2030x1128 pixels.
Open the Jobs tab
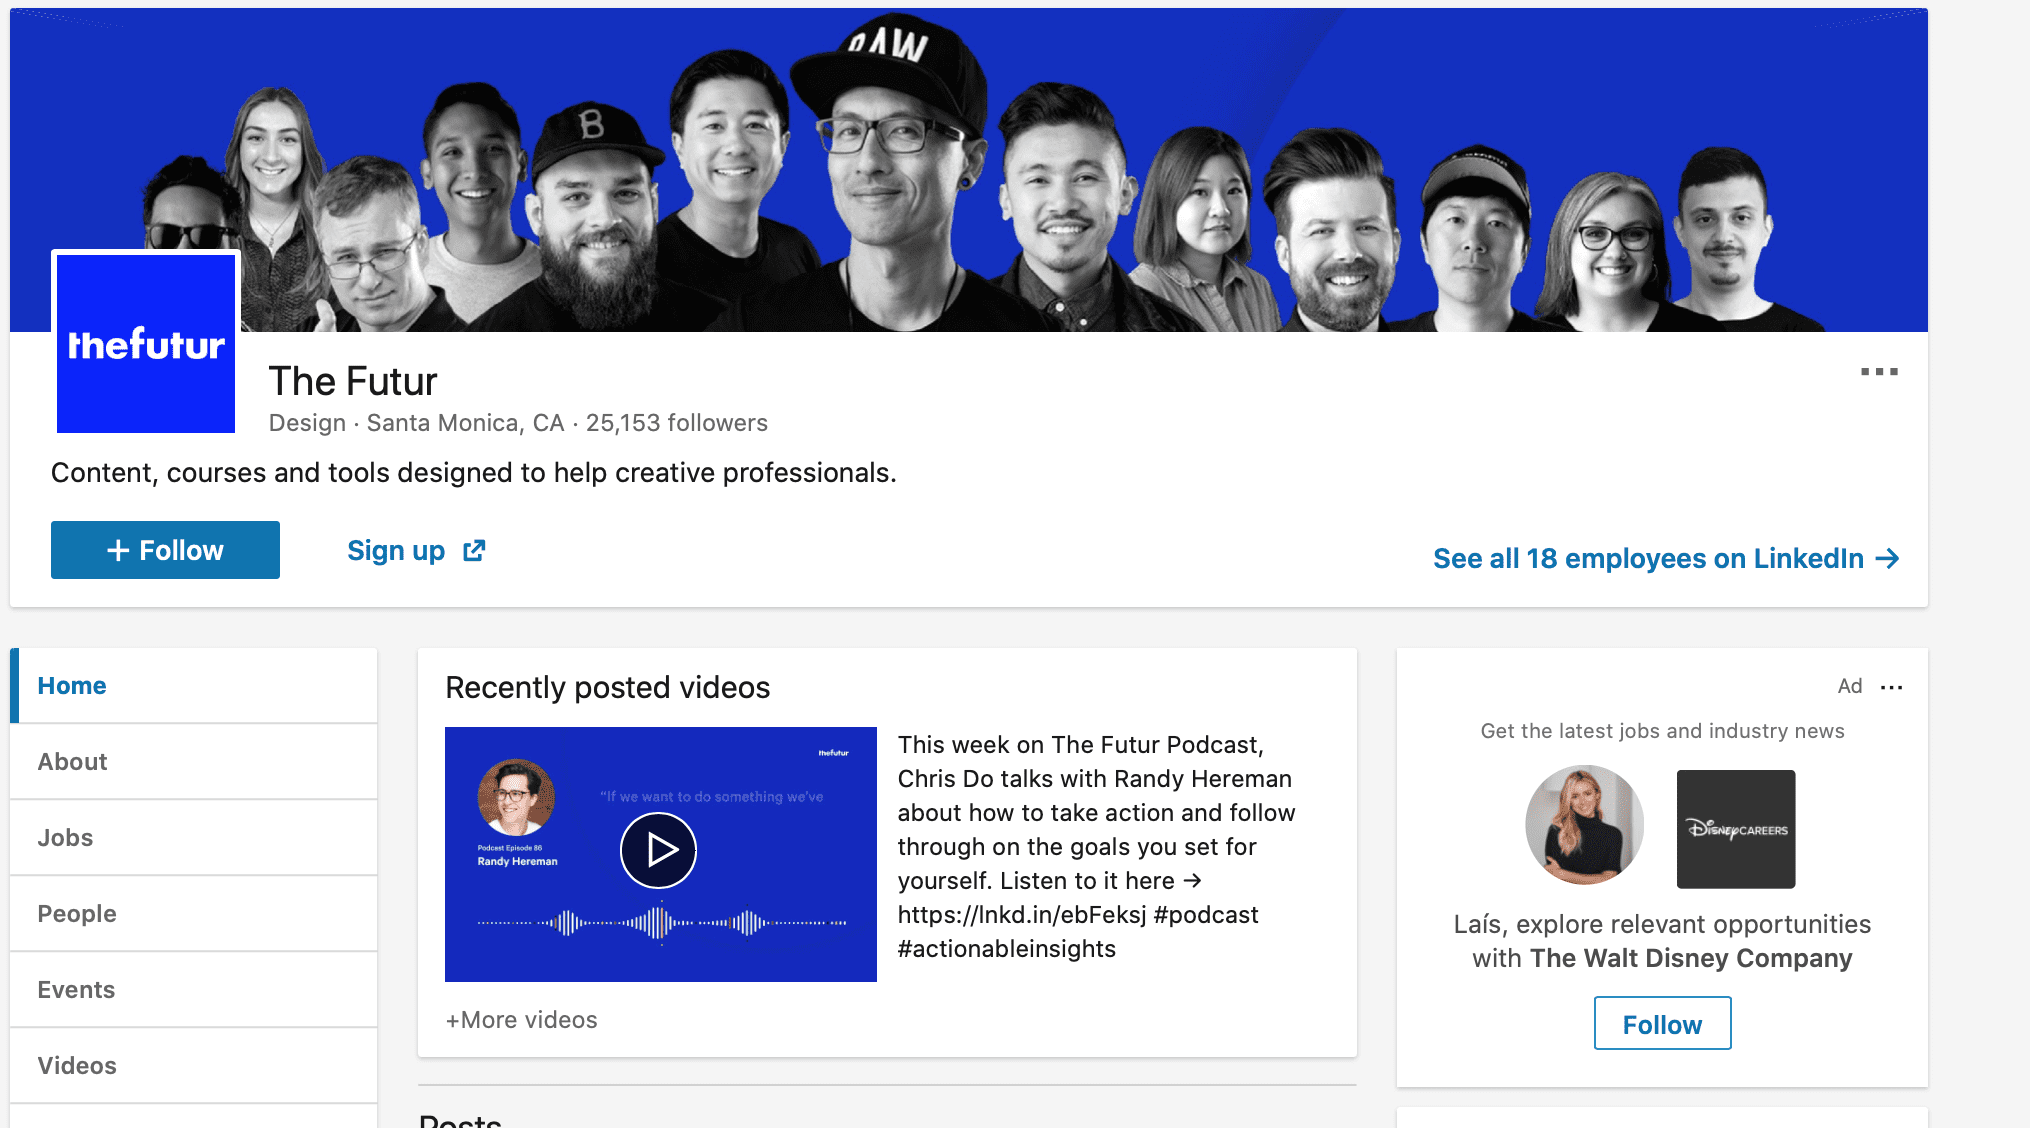194,838
